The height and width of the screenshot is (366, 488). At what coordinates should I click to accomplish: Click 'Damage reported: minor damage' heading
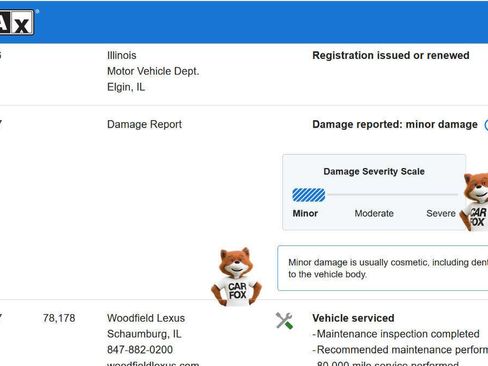pyautogui.click(x=395, y=124)
